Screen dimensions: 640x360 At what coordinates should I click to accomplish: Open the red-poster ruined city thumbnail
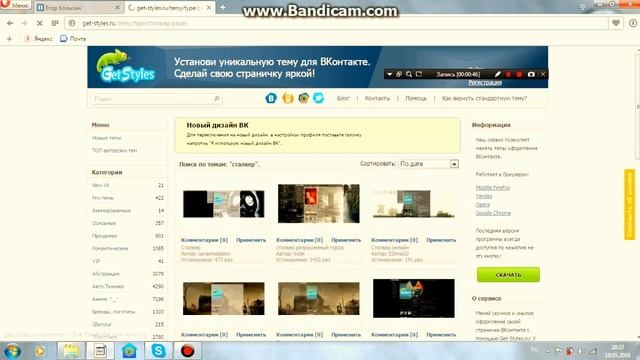pos(319,203)
